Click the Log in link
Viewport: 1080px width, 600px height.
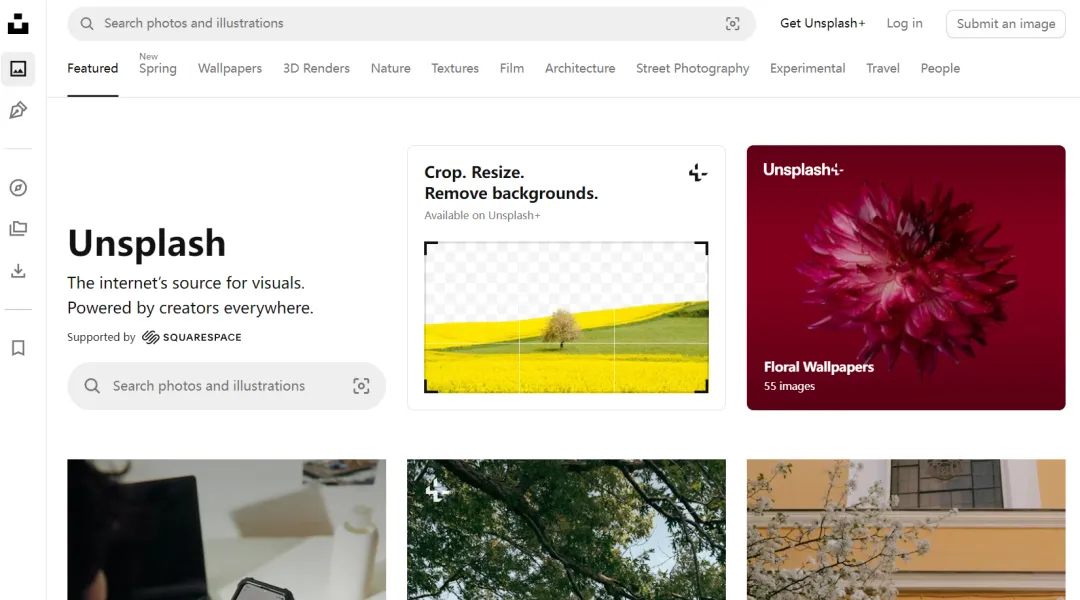click(904, 23)
